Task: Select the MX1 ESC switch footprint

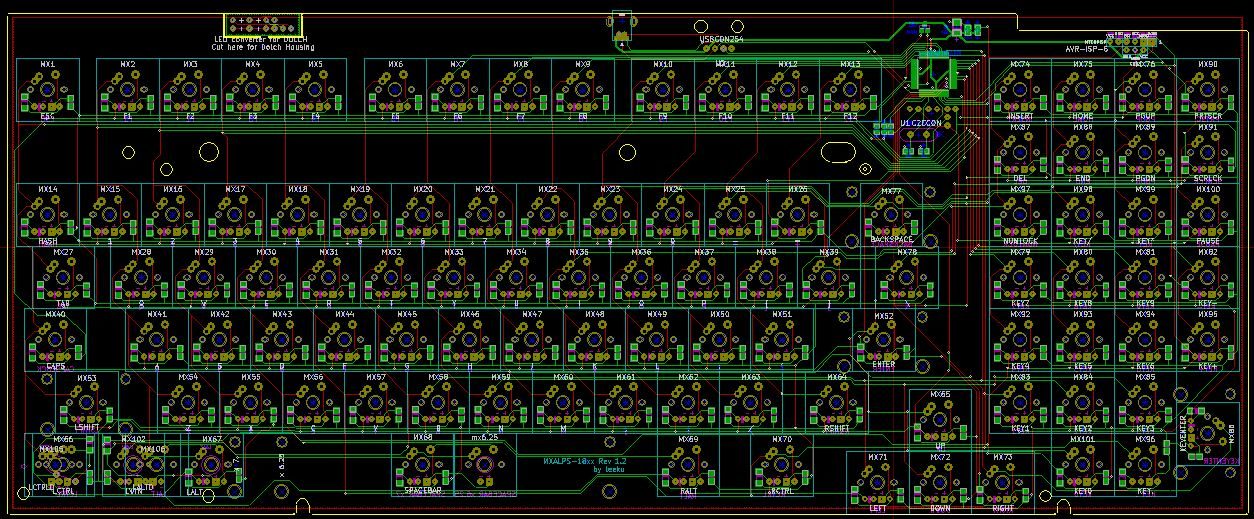Action: pos(47,90)
